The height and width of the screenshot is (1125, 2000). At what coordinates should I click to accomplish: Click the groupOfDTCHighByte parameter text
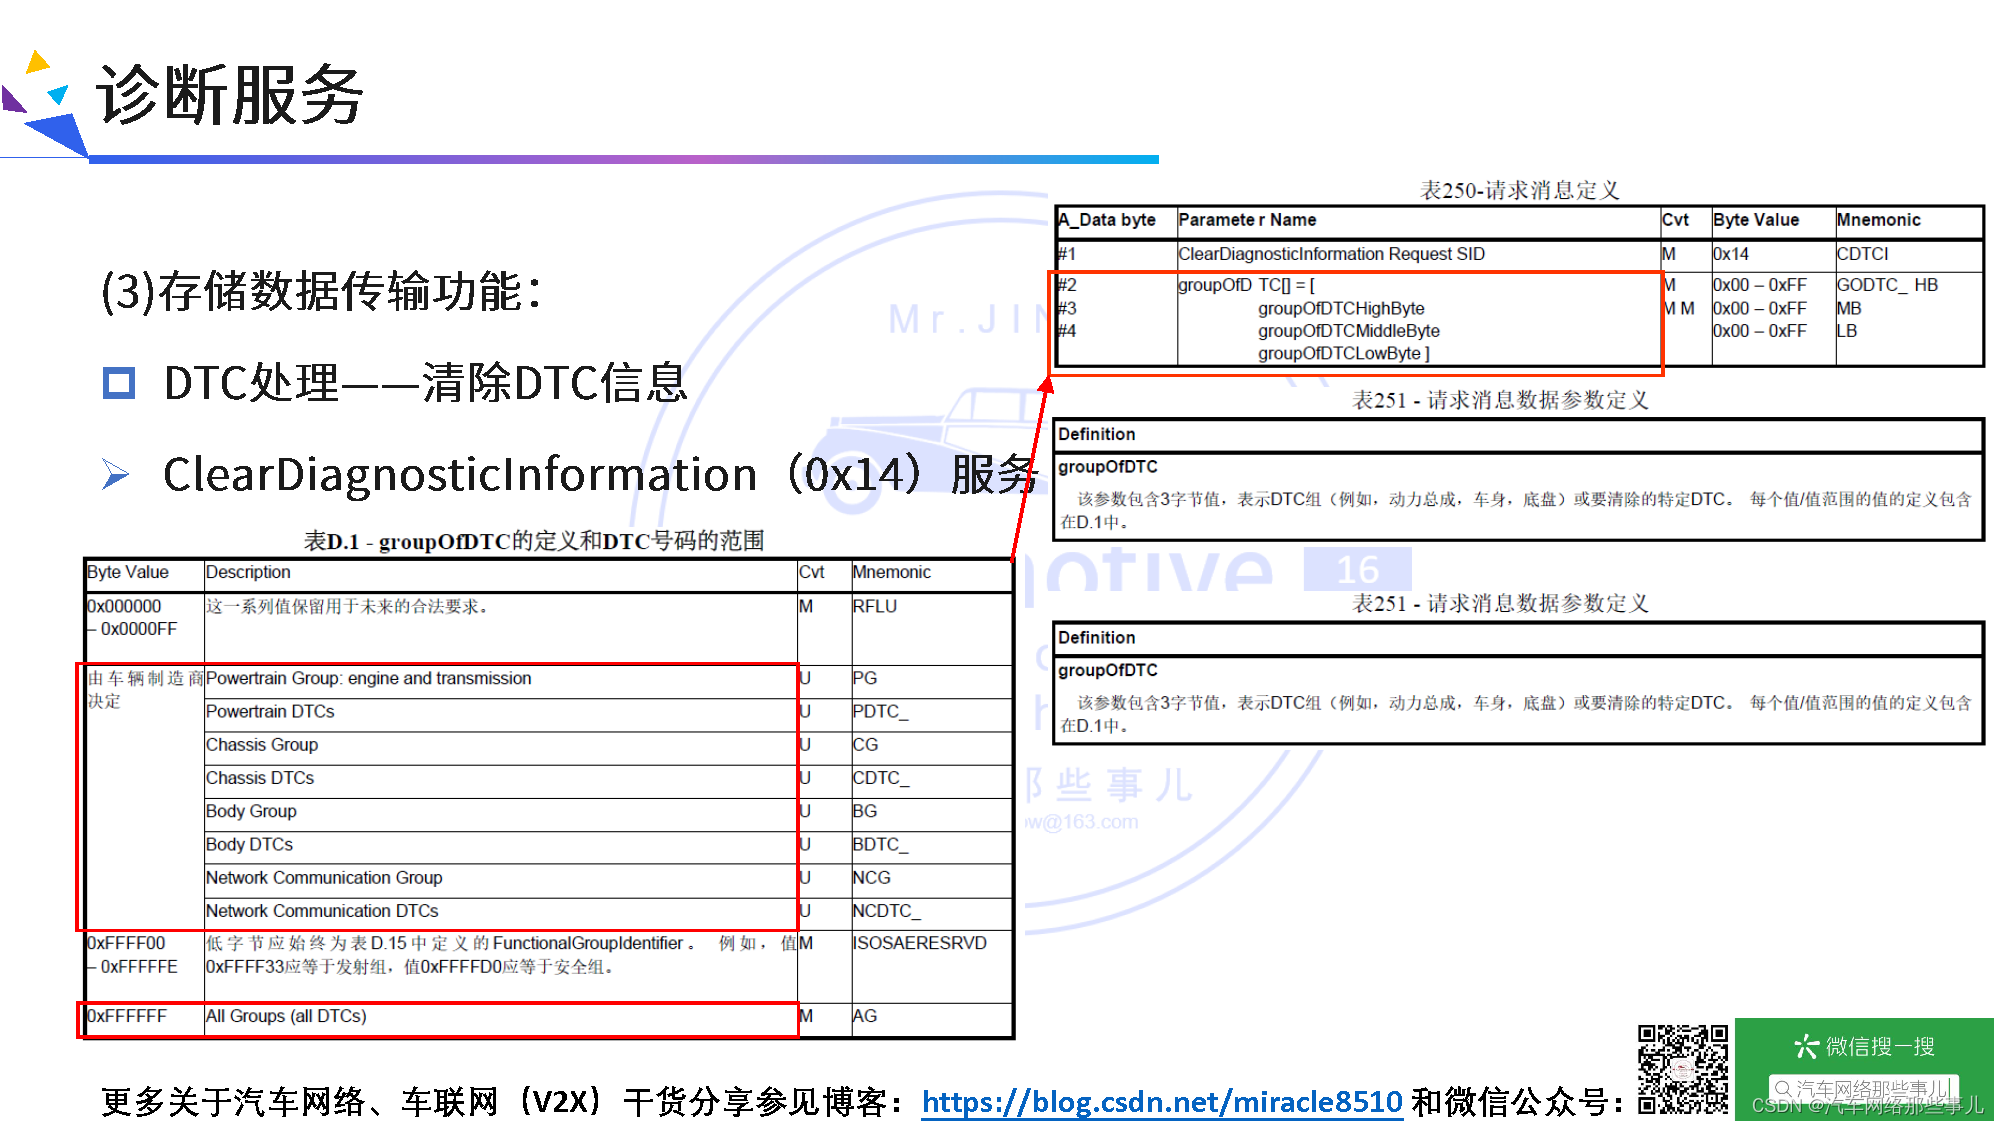coord(1340,309)
